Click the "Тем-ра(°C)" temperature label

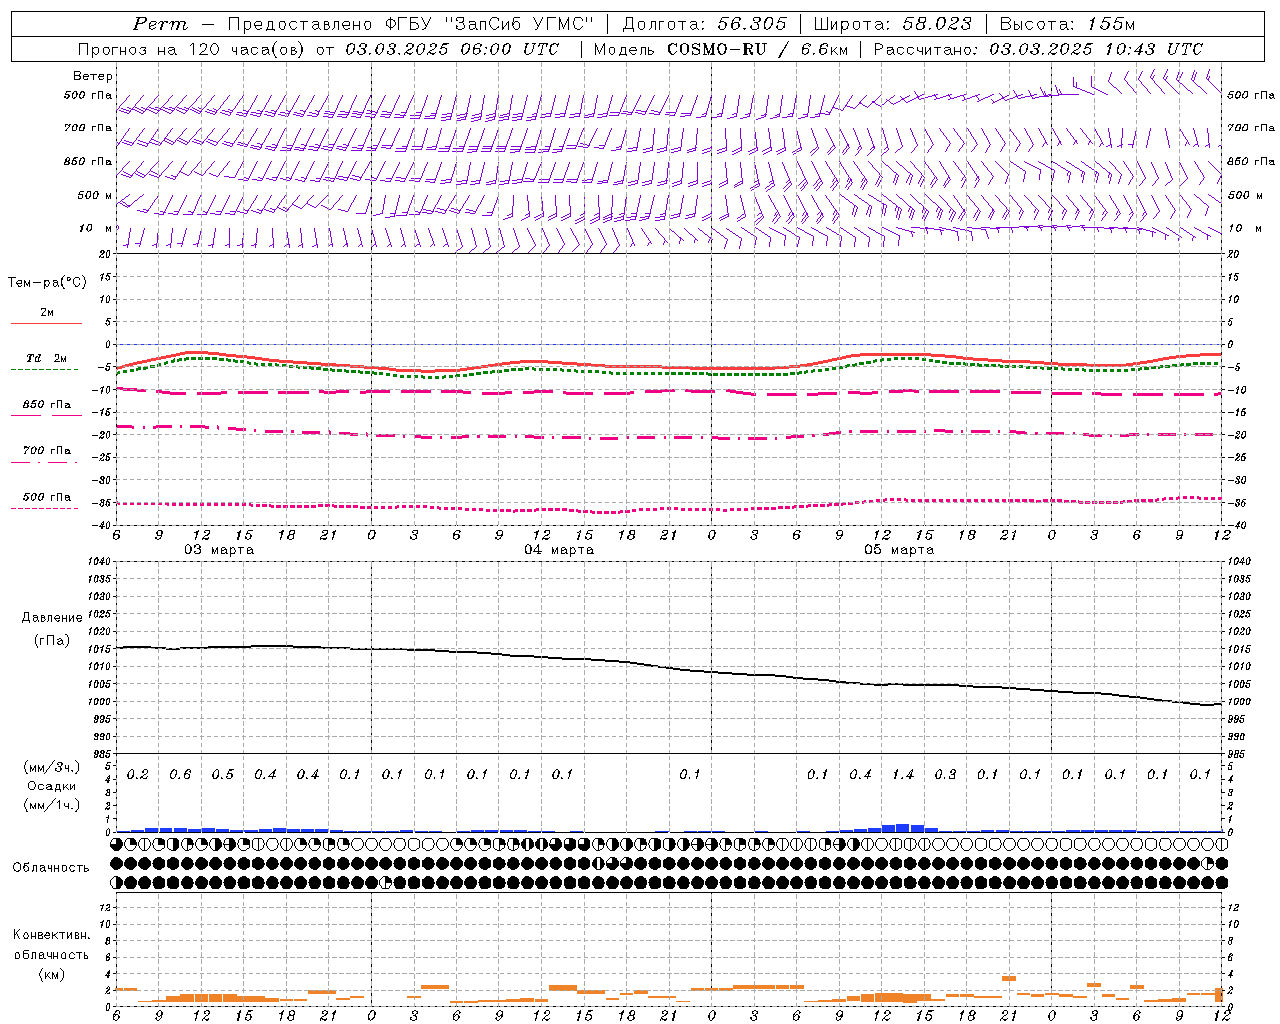[47, 283]
